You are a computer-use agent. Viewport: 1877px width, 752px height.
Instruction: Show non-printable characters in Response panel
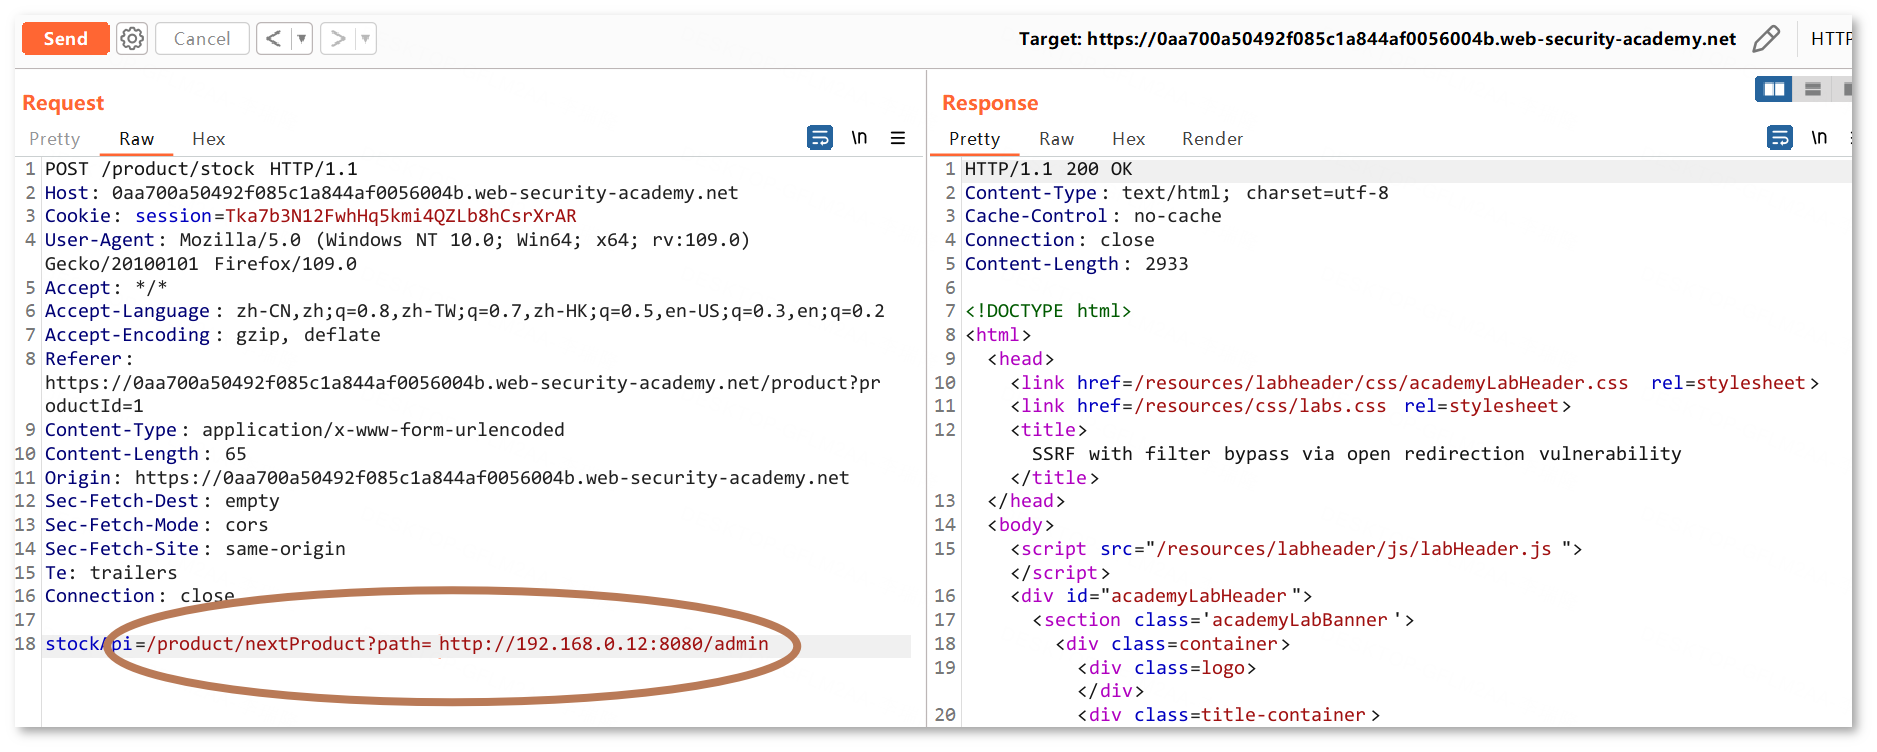pos(1819,138)
